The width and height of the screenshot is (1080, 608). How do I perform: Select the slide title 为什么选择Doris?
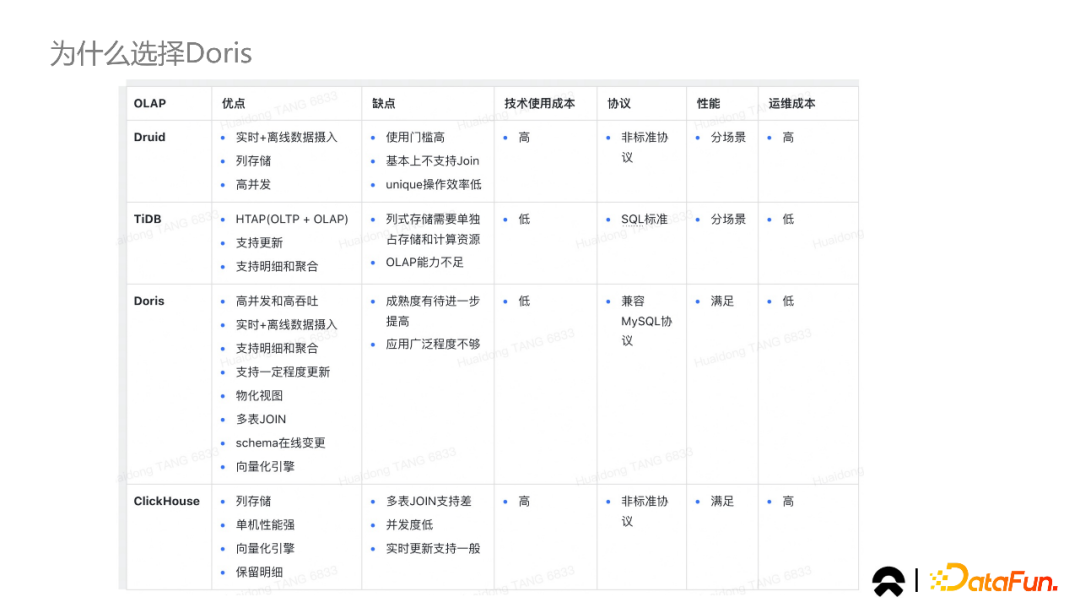tap(151, 54)
